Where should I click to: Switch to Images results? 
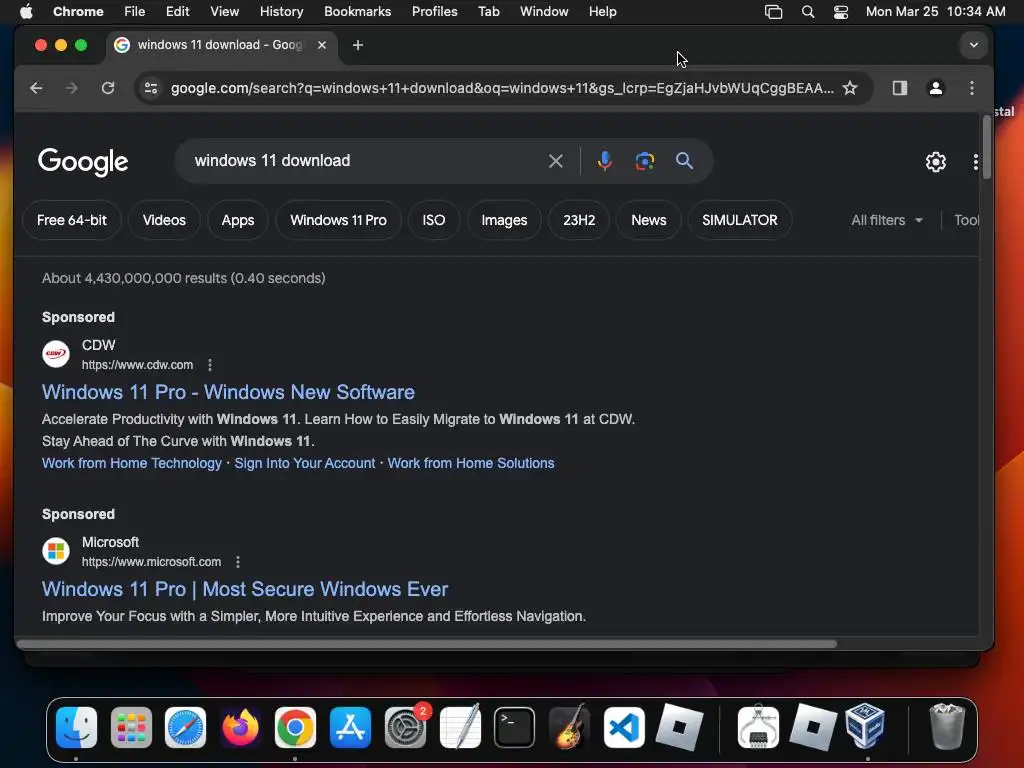pyautogui.click(x=504, y=220)
